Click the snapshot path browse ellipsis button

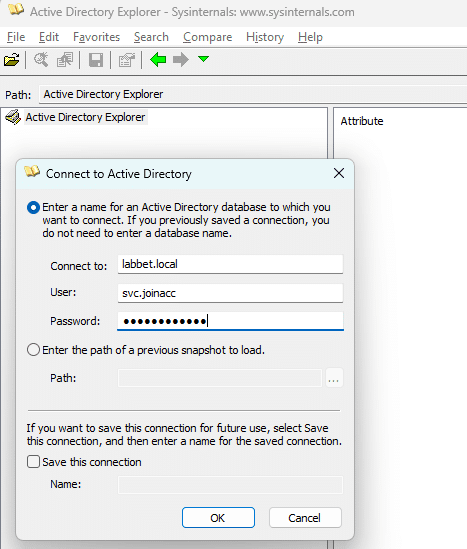[334, 378]
